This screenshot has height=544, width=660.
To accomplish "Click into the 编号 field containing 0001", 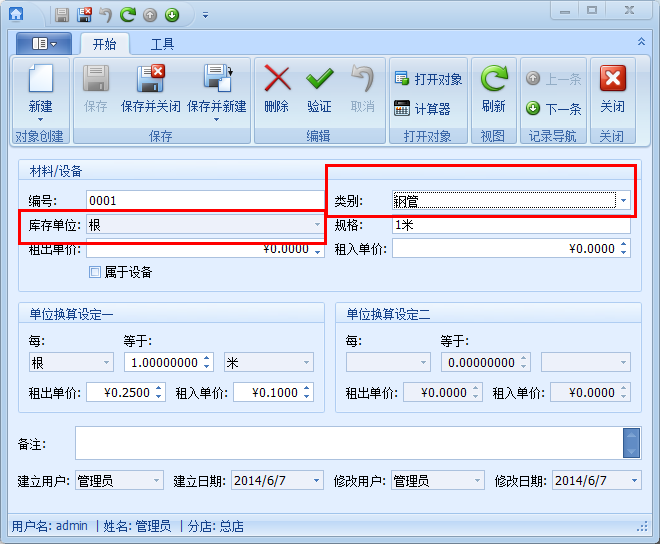I will [205, 200].
